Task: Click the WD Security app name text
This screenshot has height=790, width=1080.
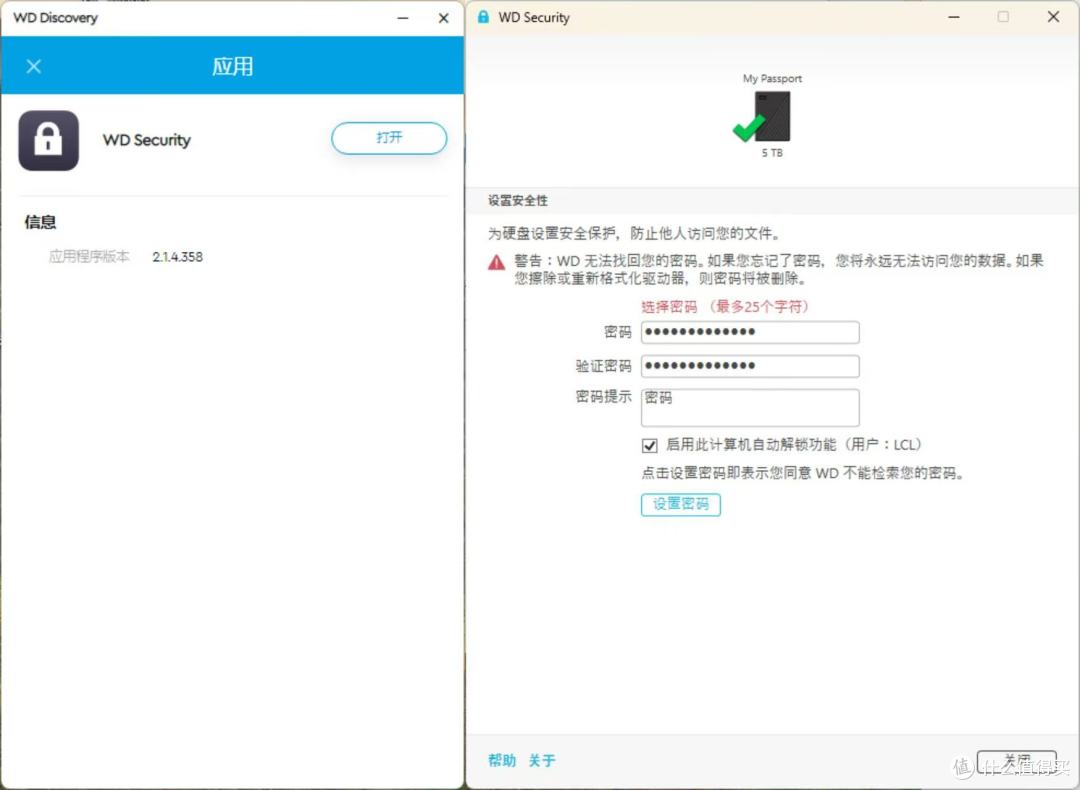Action: point(147,140)
